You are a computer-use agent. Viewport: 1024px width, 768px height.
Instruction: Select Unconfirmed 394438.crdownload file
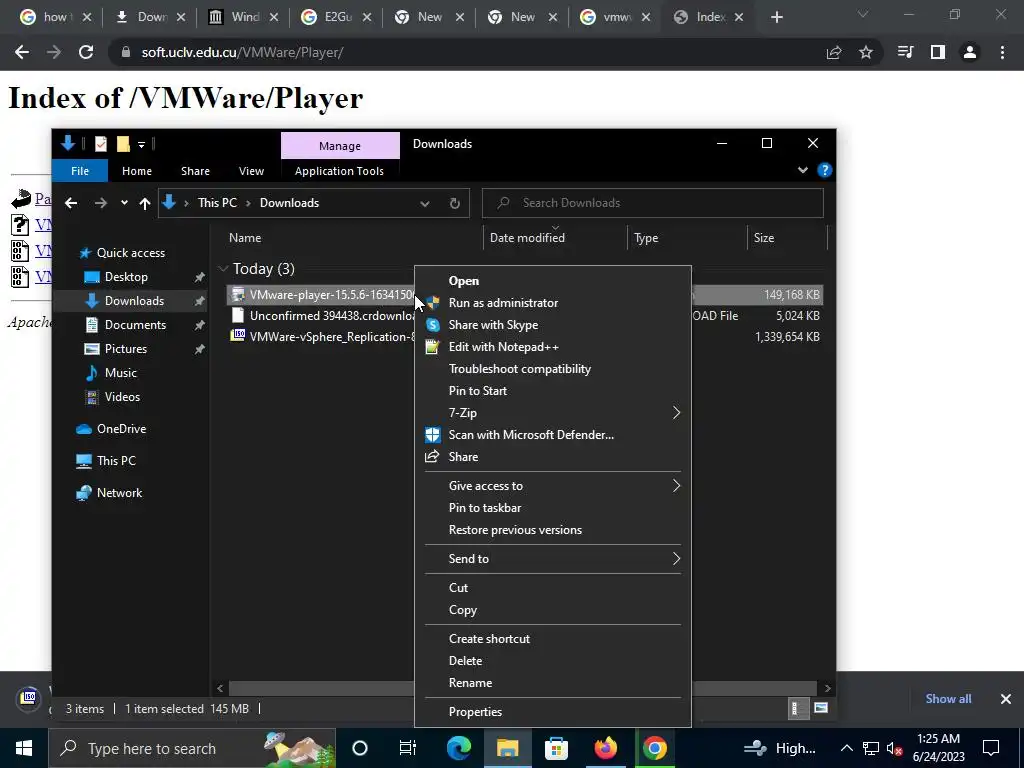332,316
